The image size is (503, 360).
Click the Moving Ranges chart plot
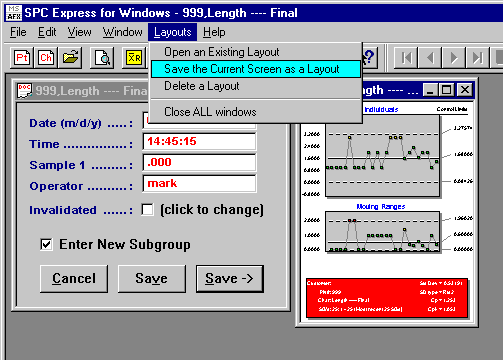click(x=383, y=231)
